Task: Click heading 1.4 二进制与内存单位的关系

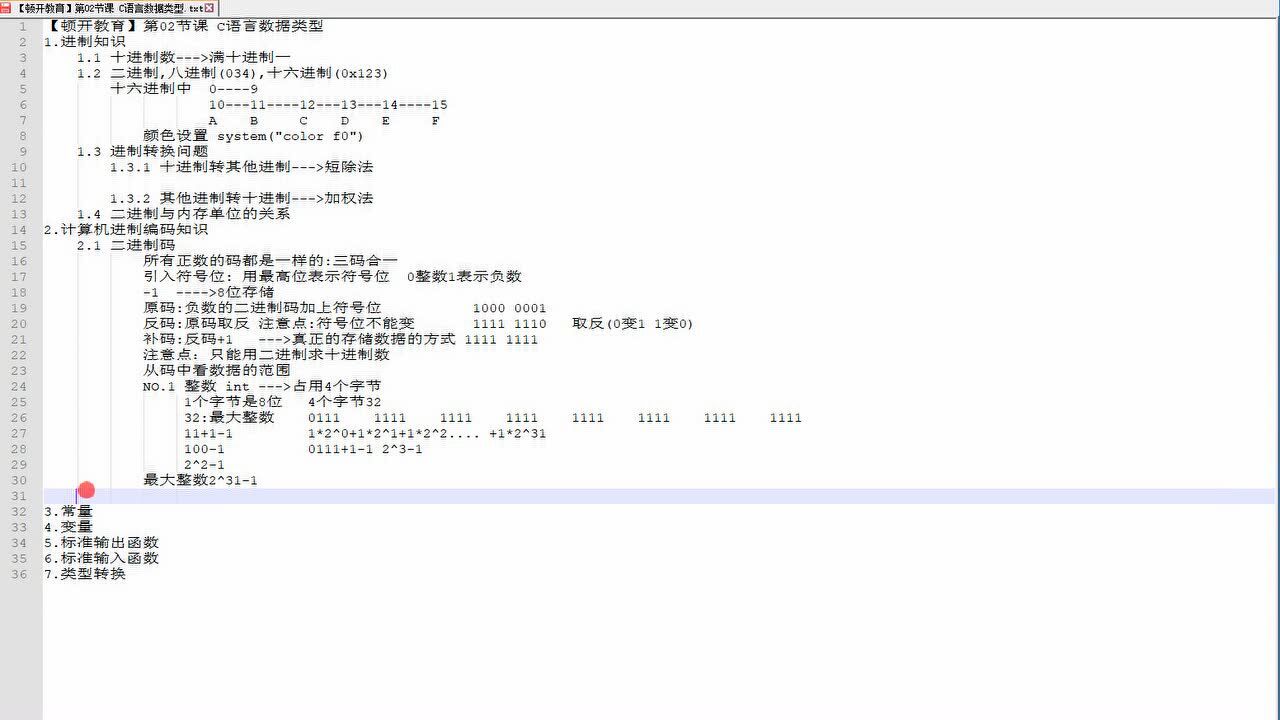Action: (x=184, y=214)
